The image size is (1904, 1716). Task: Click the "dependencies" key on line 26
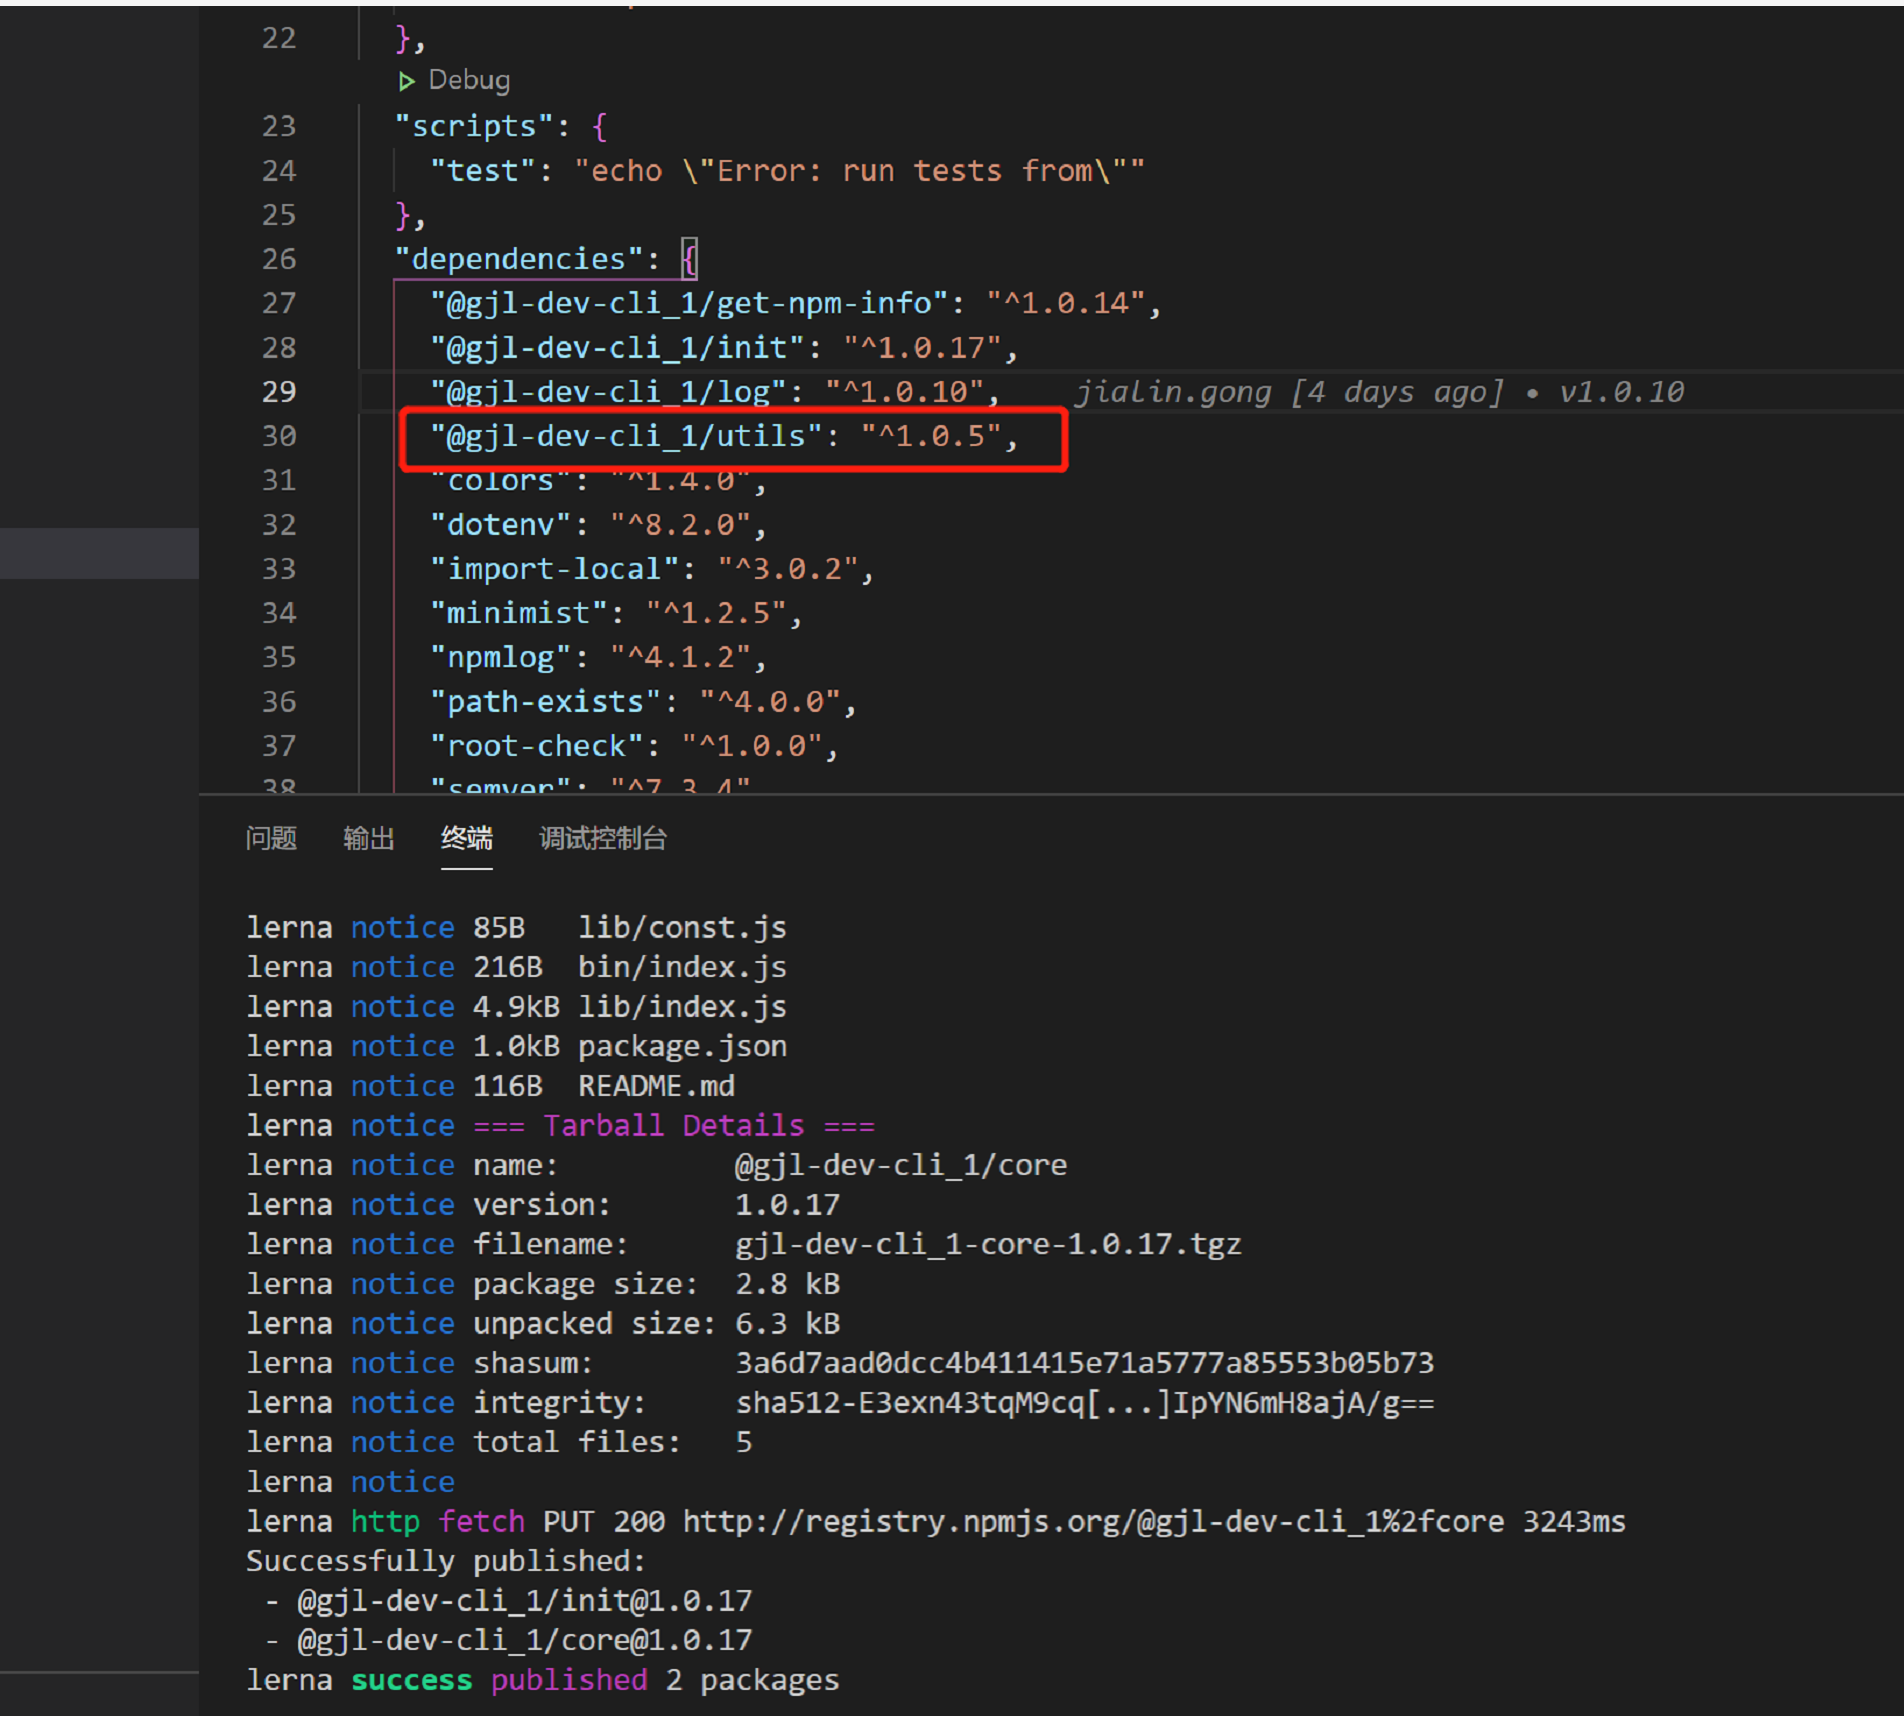[520, 259]
